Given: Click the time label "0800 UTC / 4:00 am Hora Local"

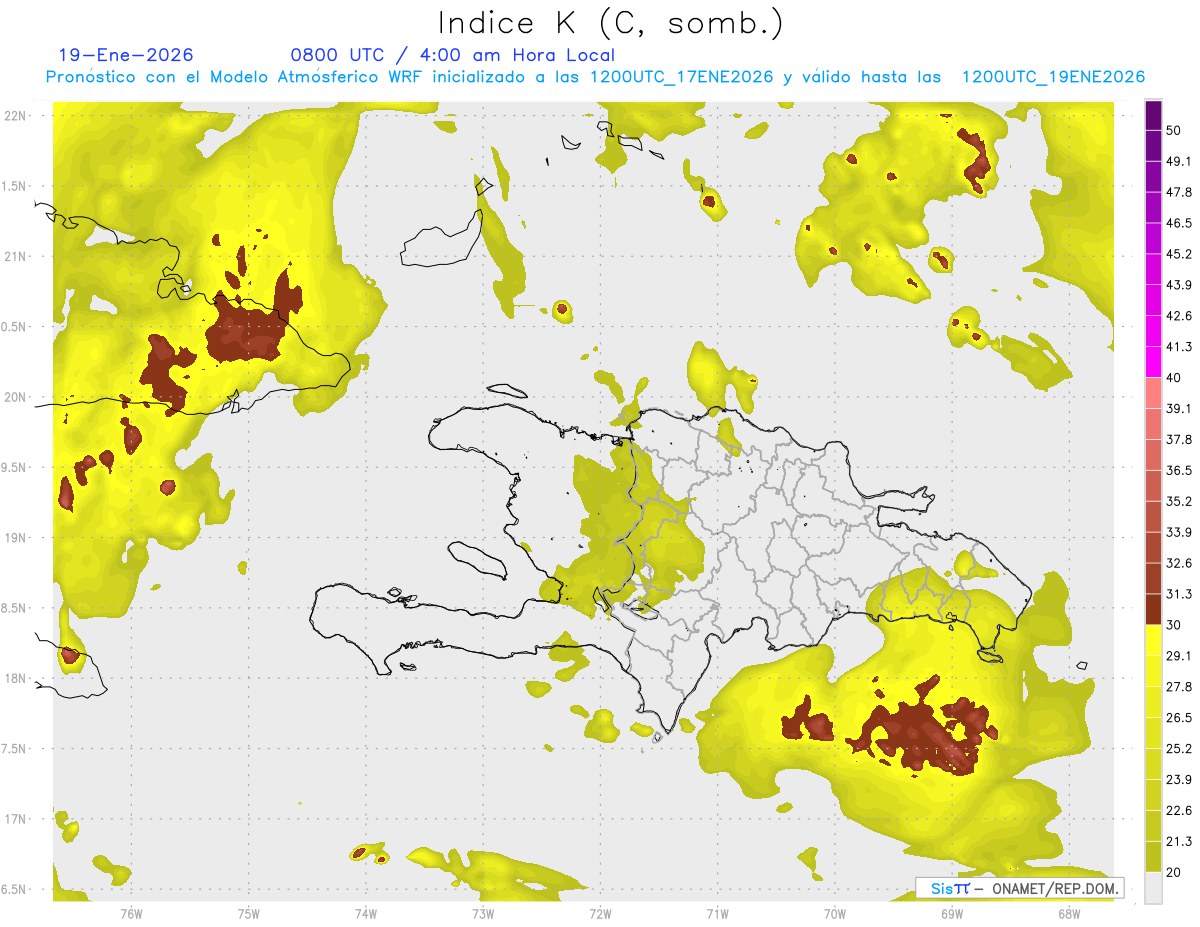Looking at the screenshot, I should click(453, 55).
